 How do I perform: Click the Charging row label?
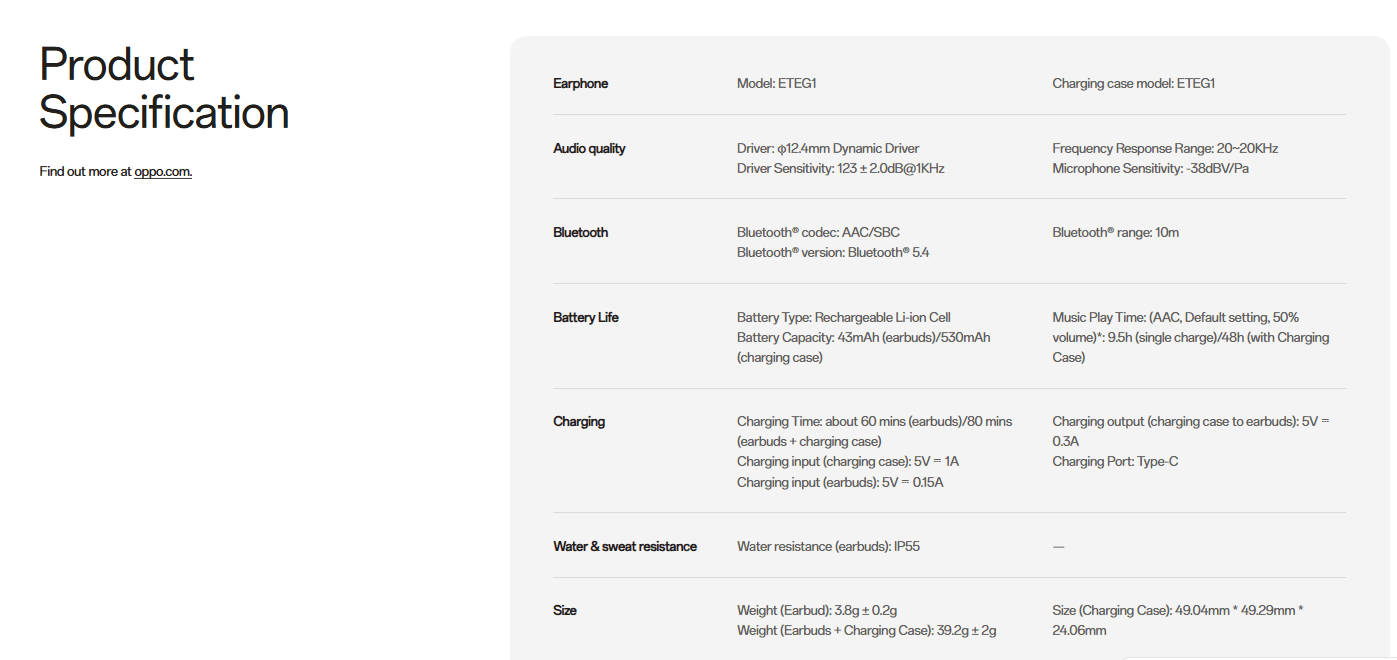click(579, 422)
